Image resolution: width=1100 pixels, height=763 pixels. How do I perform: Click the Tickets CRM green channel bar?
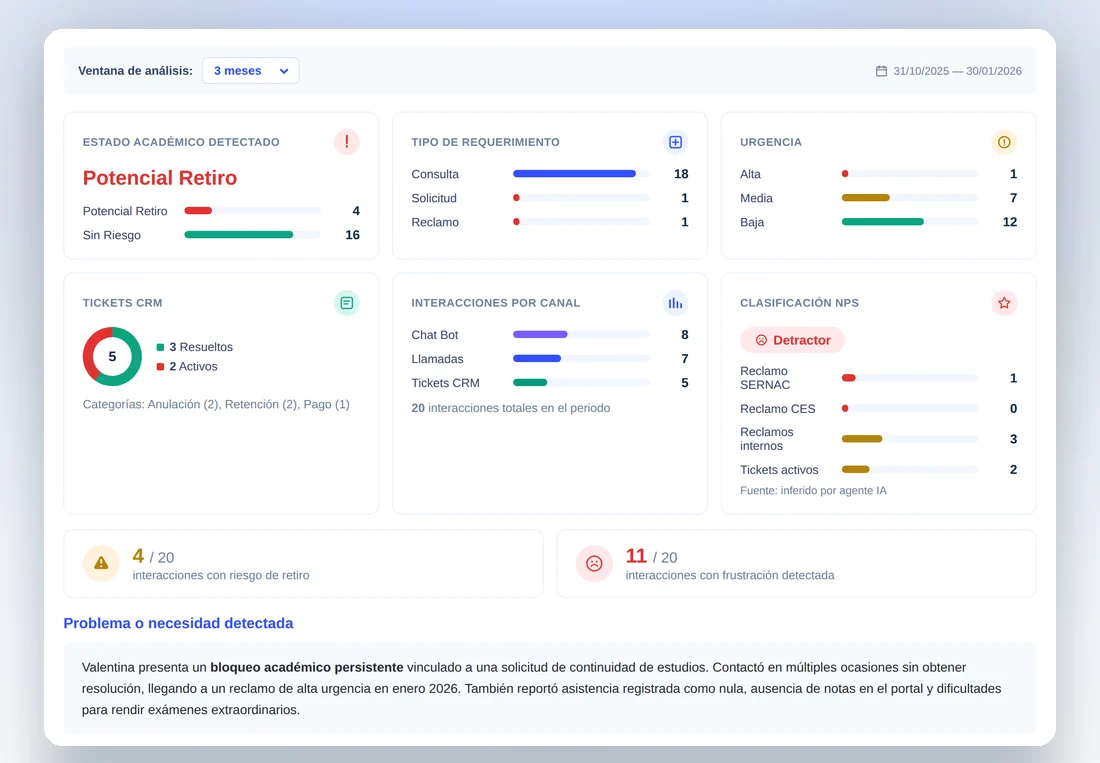pos(530,382)
